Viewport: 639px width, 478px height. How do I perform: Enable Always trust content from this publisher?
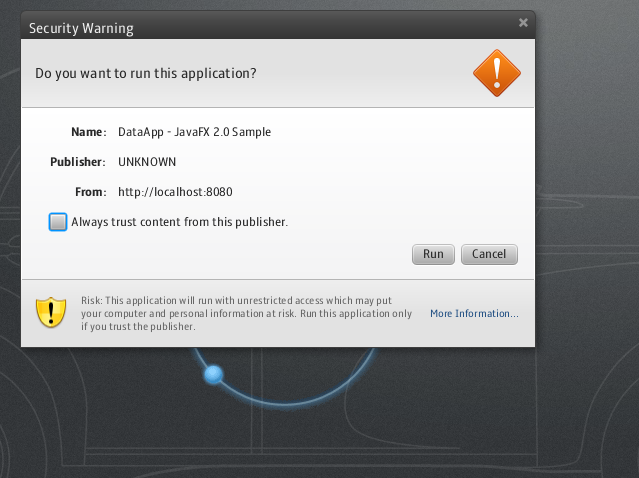pyautogui.click(x=58, y=222)
